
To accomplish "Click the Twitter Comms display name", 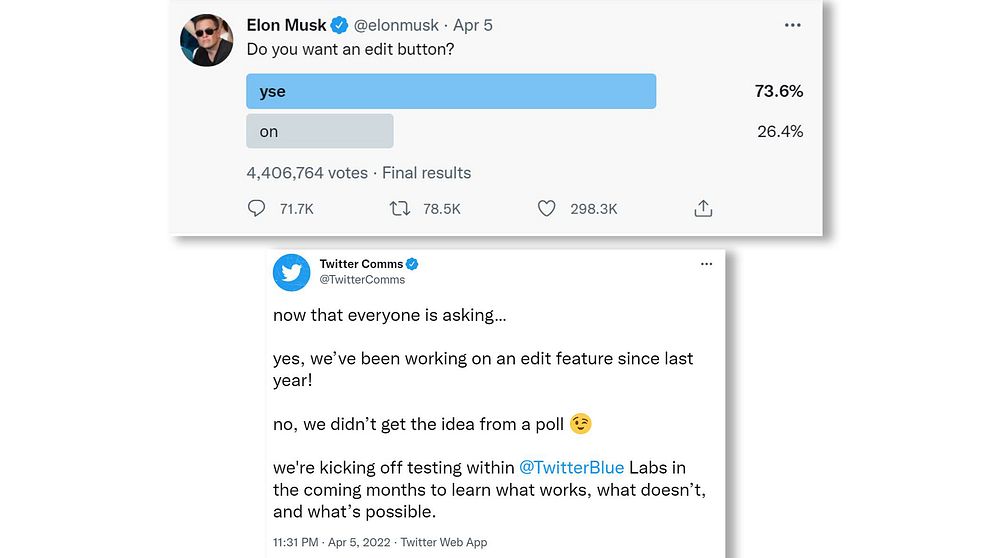I will 361,264.
